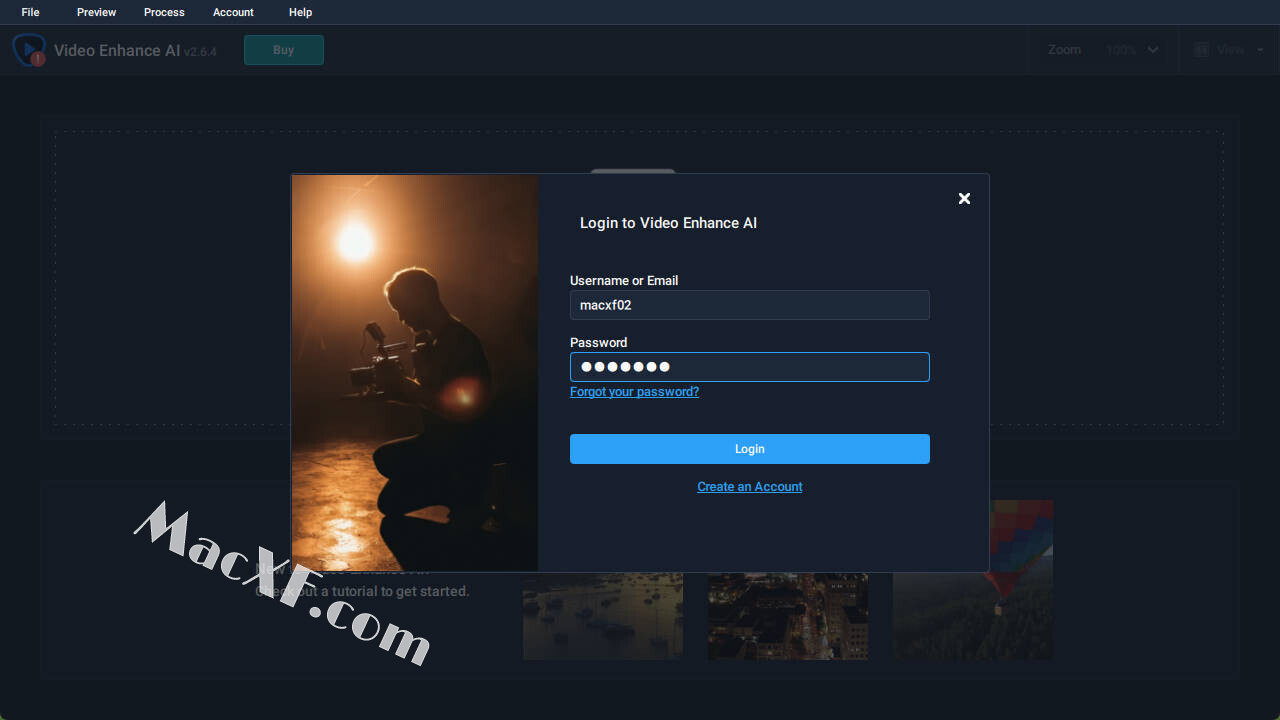Click Forgot your password link
This screenshot has height=720, width=1280.
click(x=634, y=392)
